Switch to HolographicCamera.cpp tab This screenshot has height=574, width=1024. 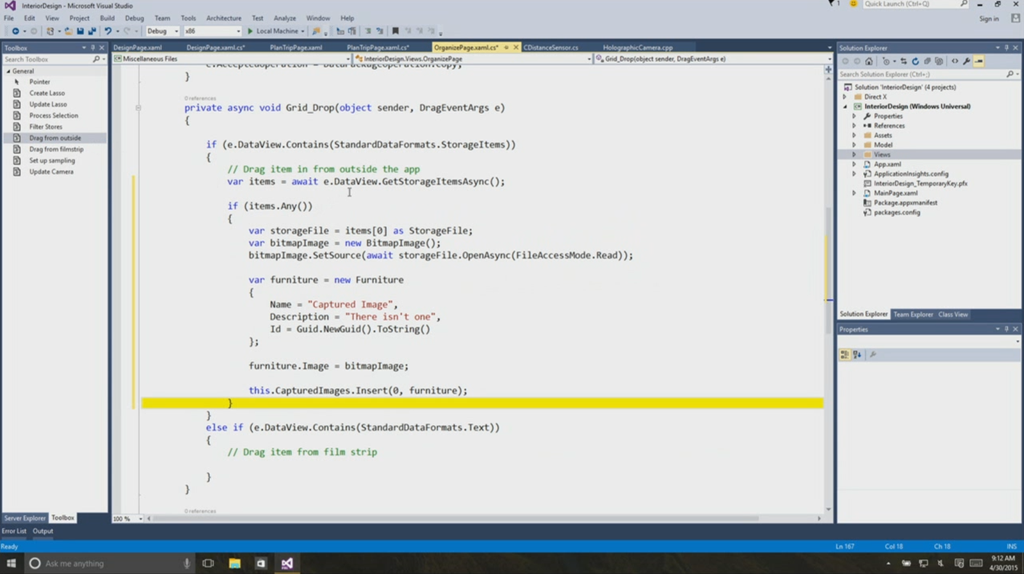point(637,48)
